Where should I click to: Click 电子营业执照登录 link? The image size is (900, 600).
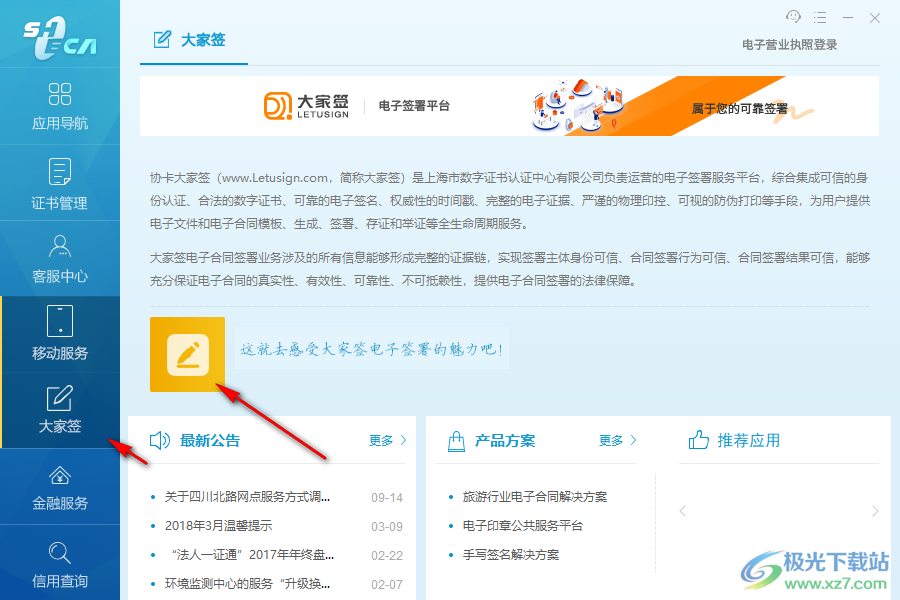click(x=789, y=45)
